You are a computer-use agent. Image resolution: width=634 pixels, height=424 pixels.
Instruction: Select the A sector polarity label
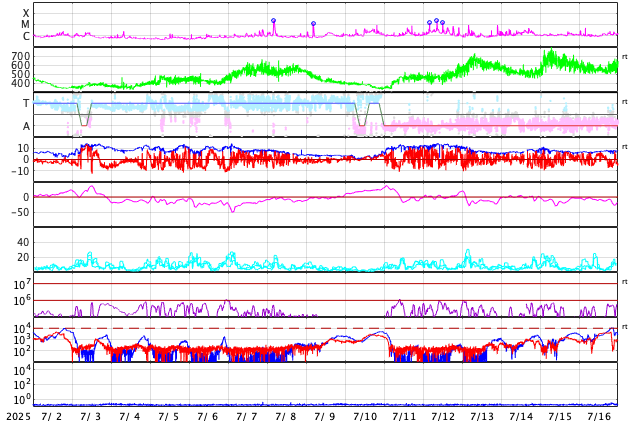(x=26, y=126)
